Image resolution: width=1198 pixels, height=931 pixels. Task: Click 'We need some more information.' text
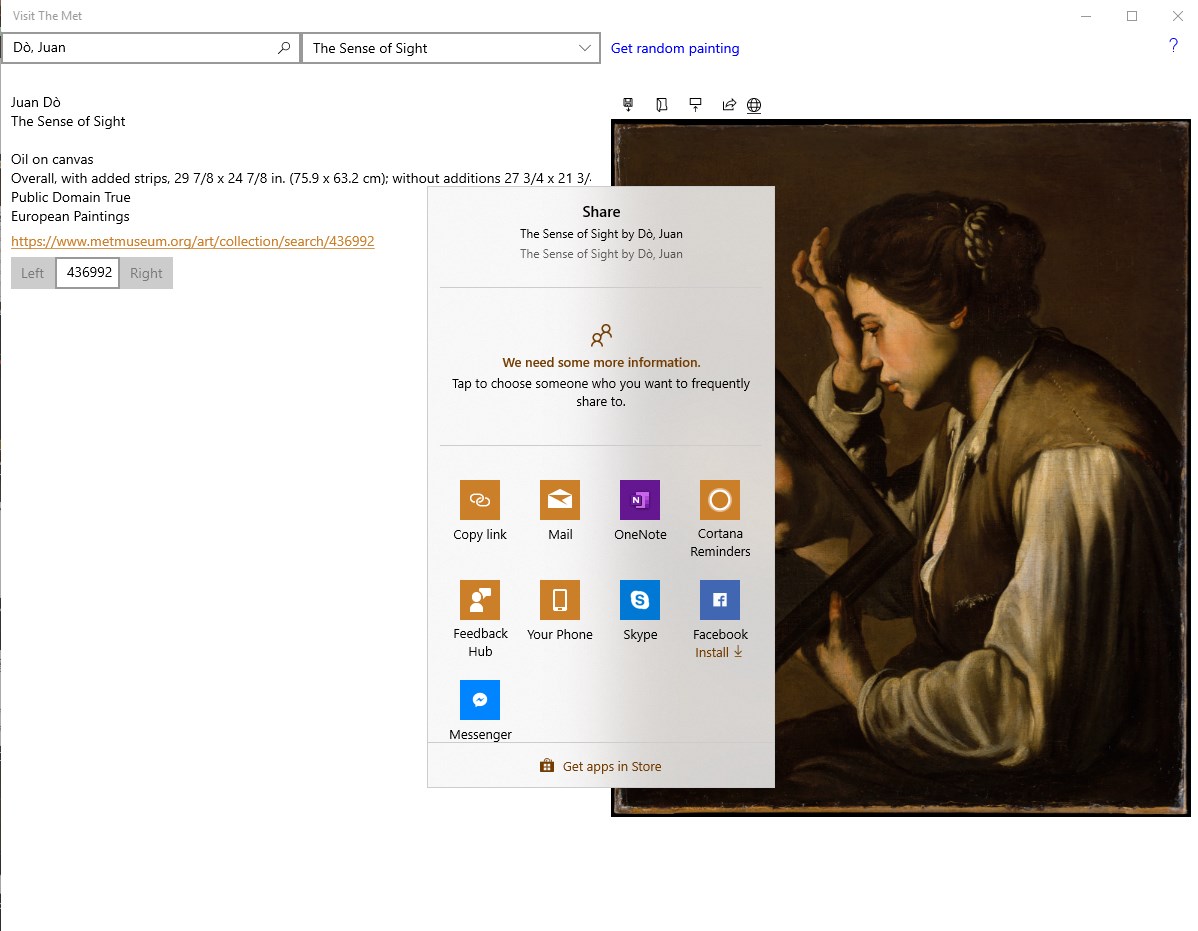(601, 362)
